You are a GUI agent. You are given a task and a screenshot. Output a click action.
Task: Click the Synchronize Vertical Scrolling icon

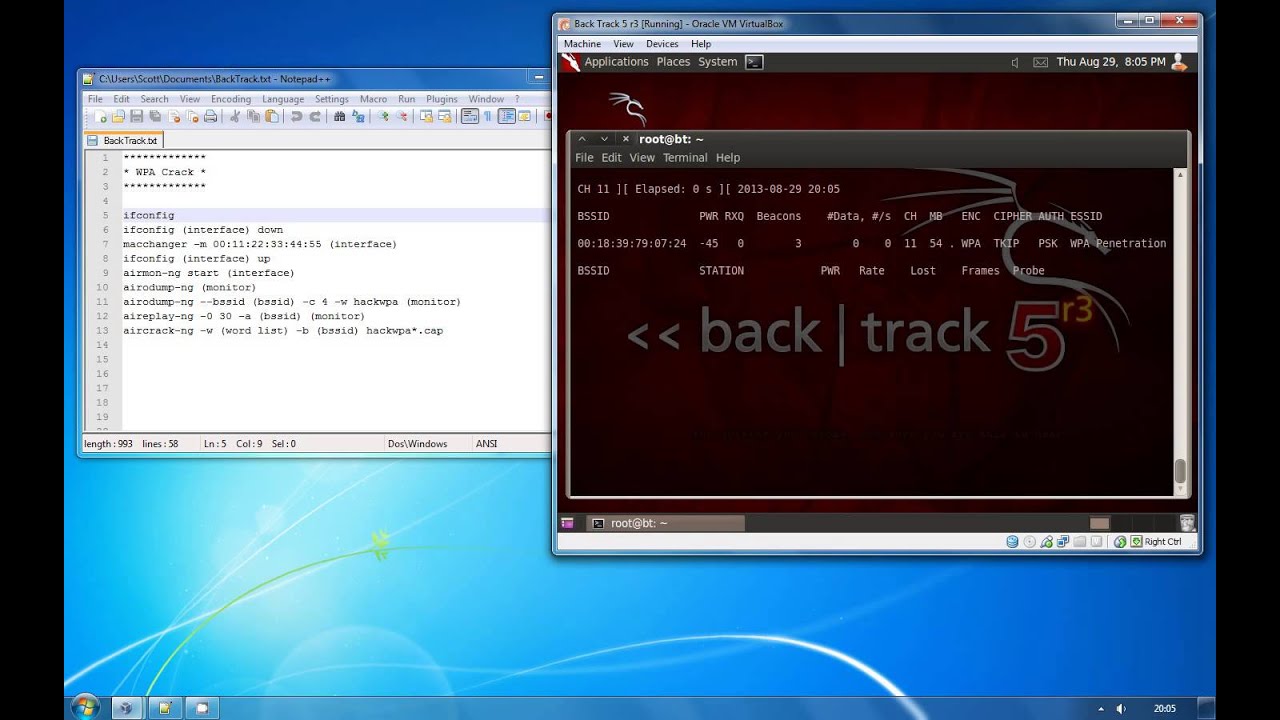pyautogui.click(x=426, y=116)
